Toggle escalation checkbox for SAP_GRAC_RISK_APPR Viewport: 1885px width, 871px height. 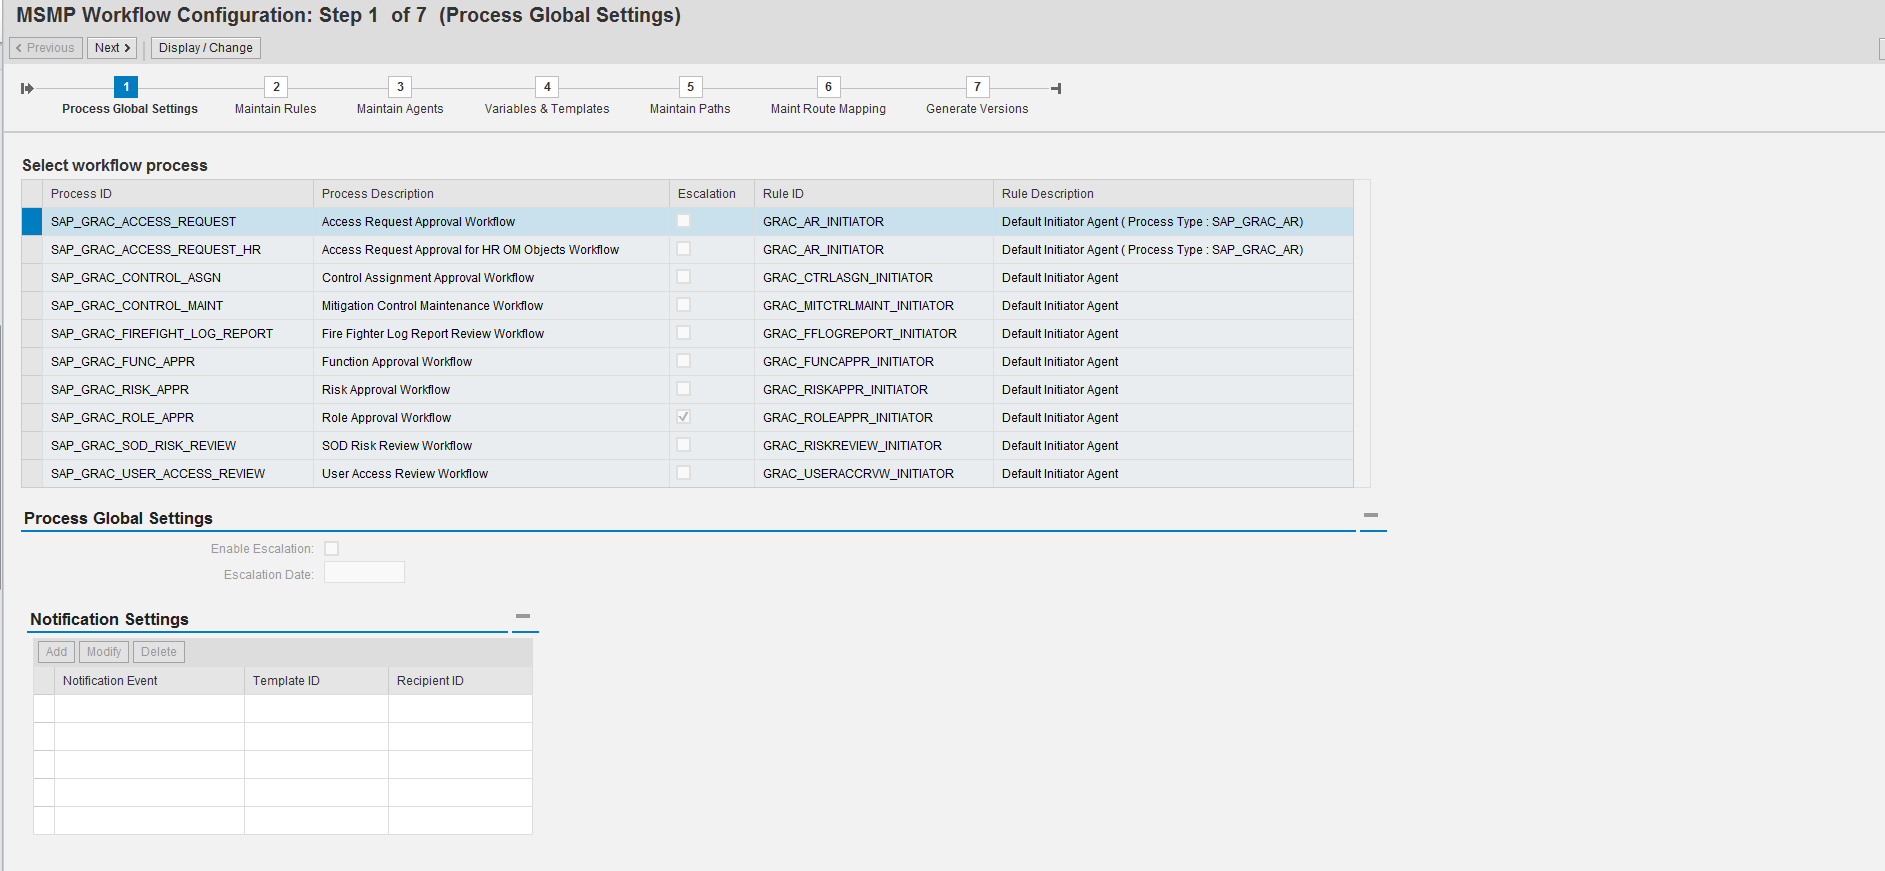pyautogui.click(x=684, y=389)
